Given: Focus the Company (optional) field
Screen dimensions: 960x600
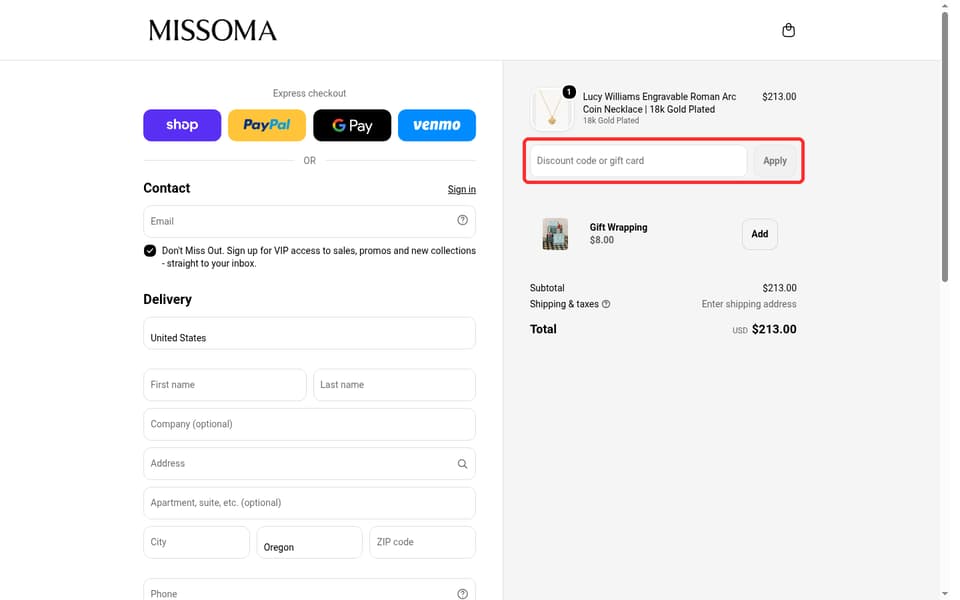Looking at the screenshot, I should [309, 424].
